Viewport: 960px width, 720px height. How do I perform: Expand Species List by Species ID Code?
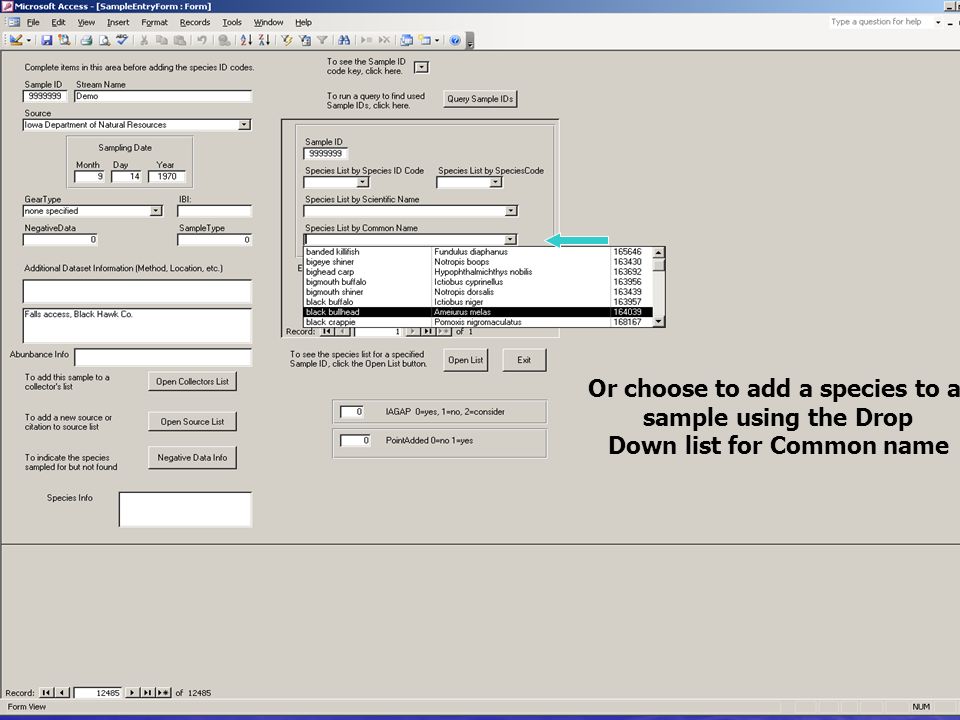(x=362, y=182)
